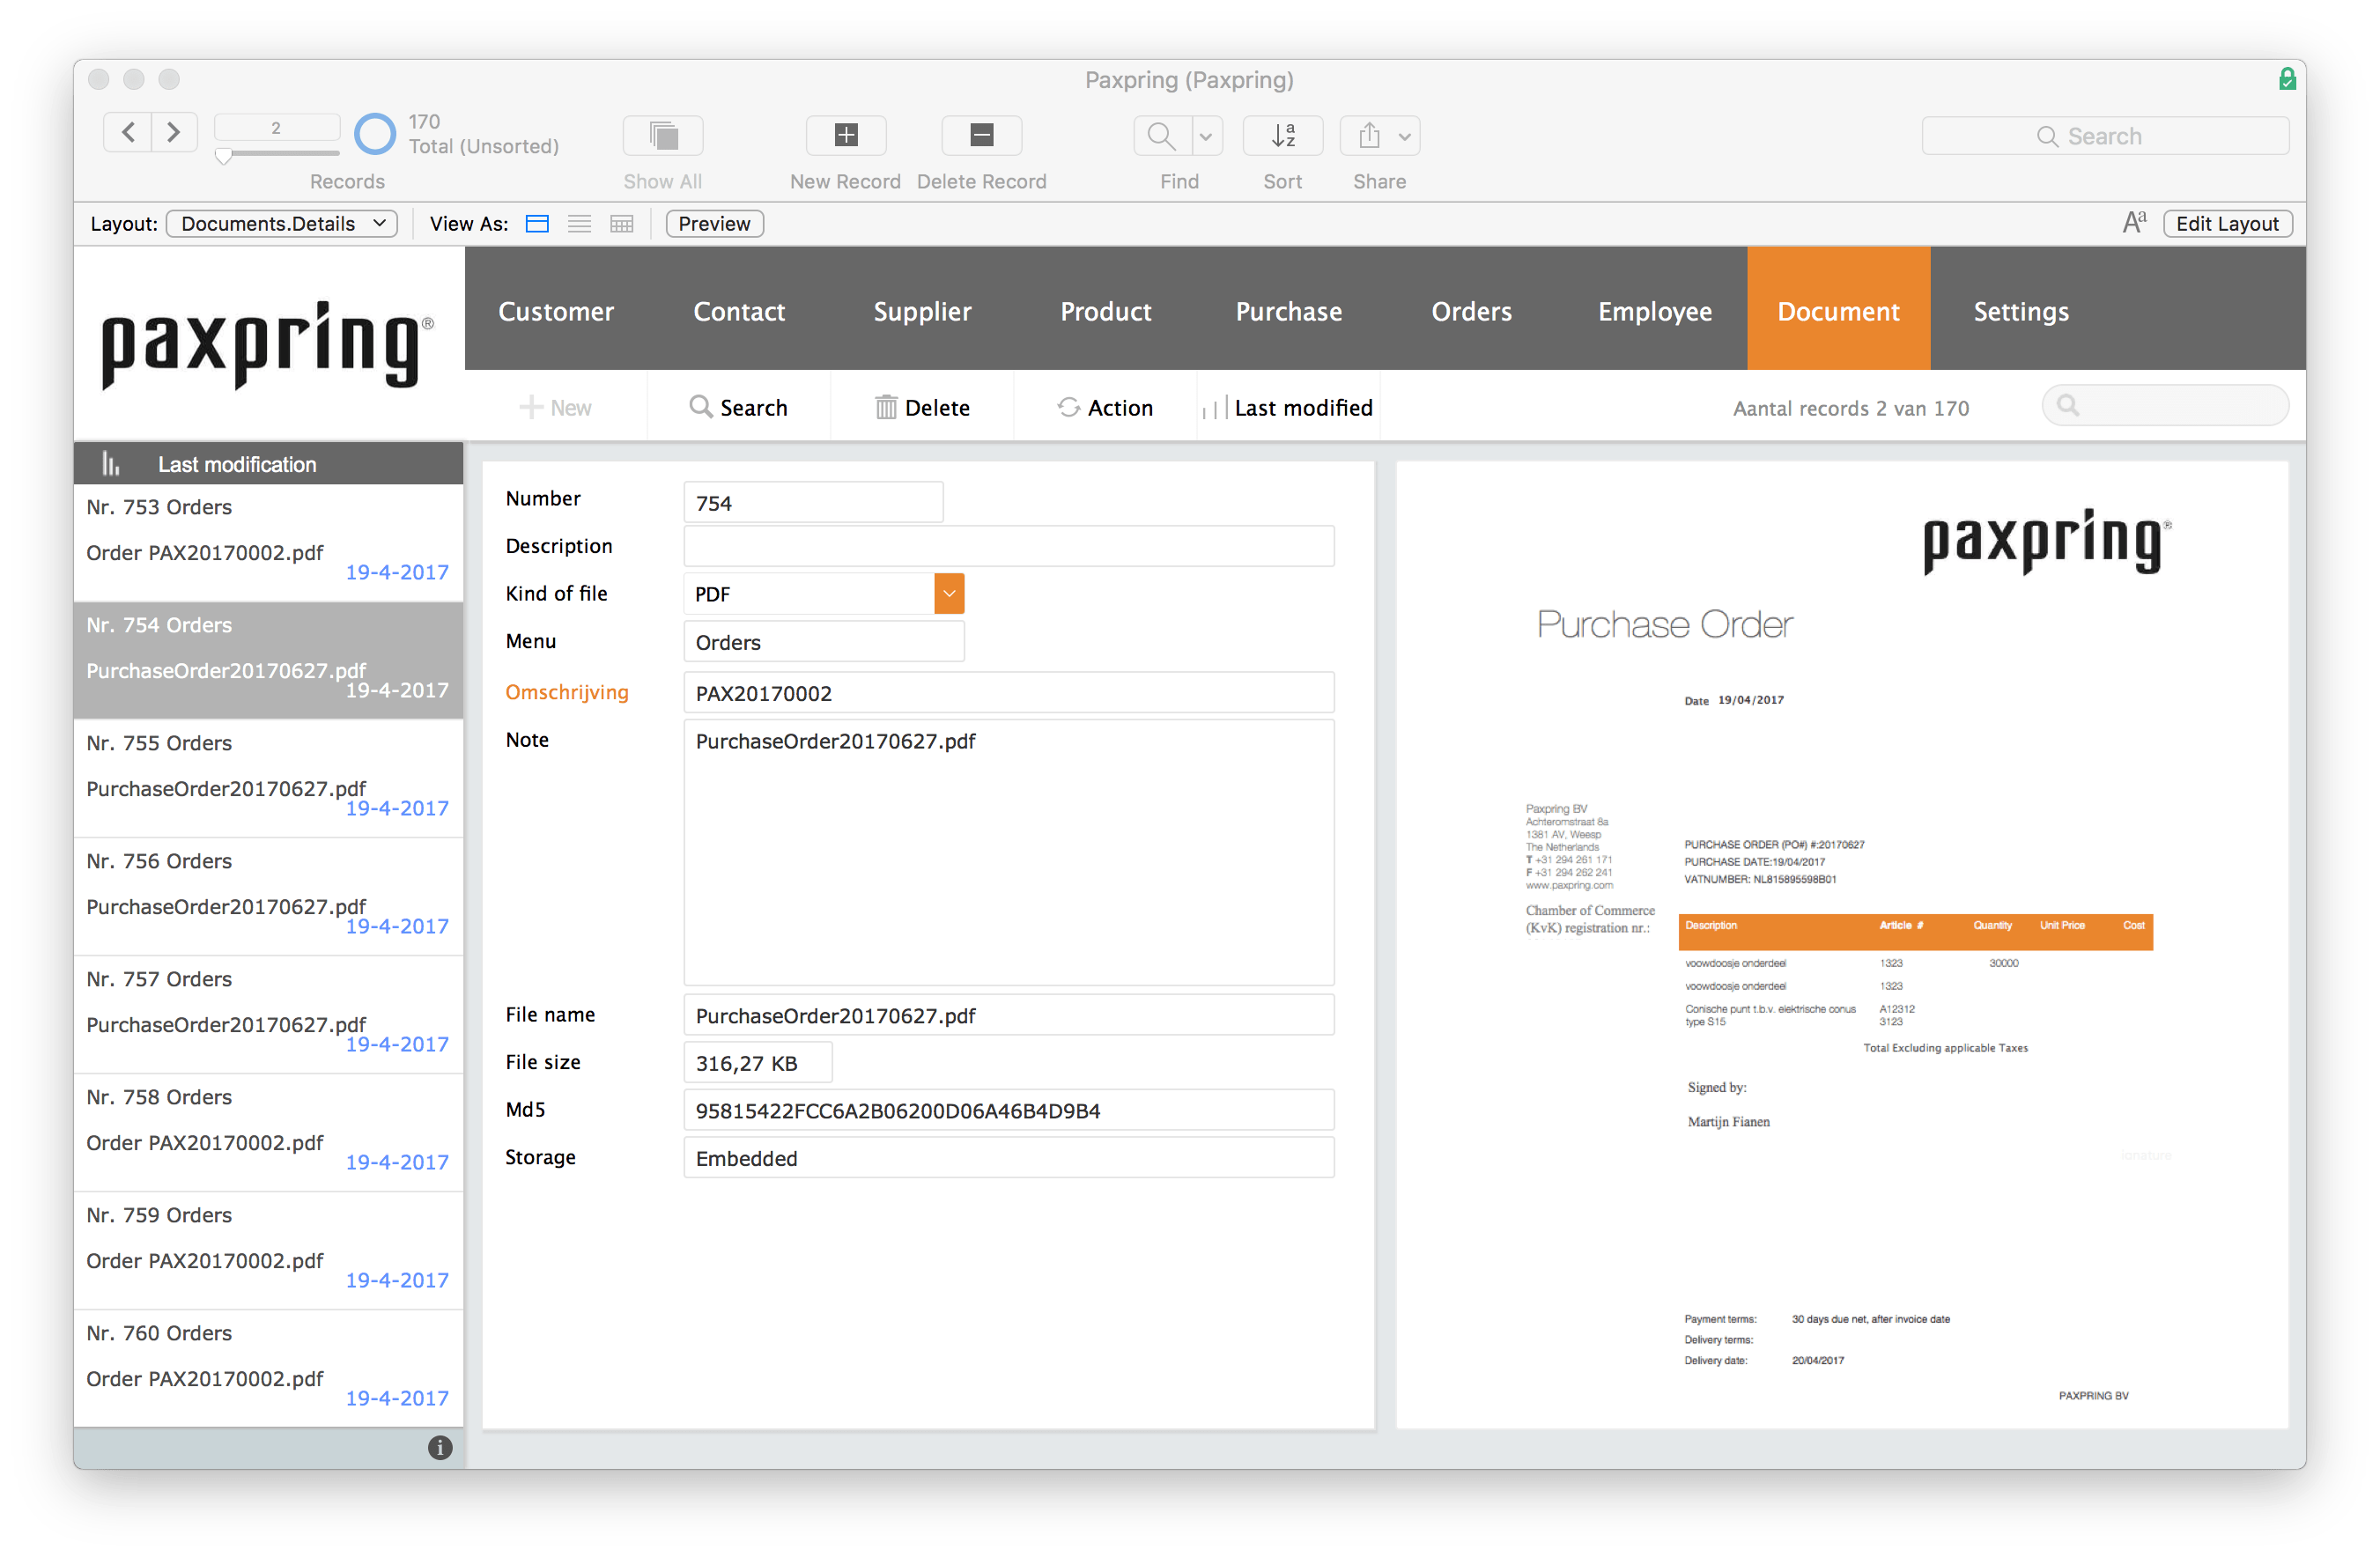
Task: Expand the Find dropdown arrow
Action: [x=1206, y=135]
